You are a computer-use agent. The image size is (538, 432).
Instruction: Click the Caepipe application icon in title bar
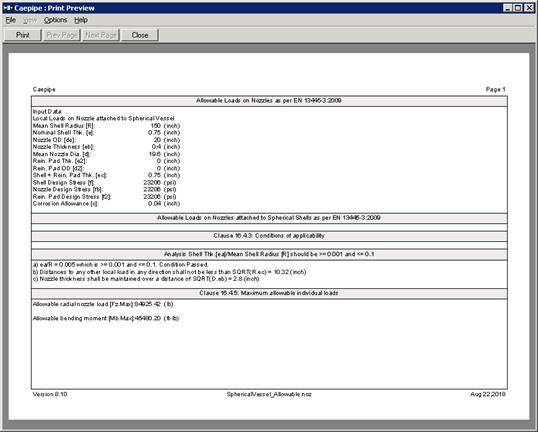click(8, 8)
